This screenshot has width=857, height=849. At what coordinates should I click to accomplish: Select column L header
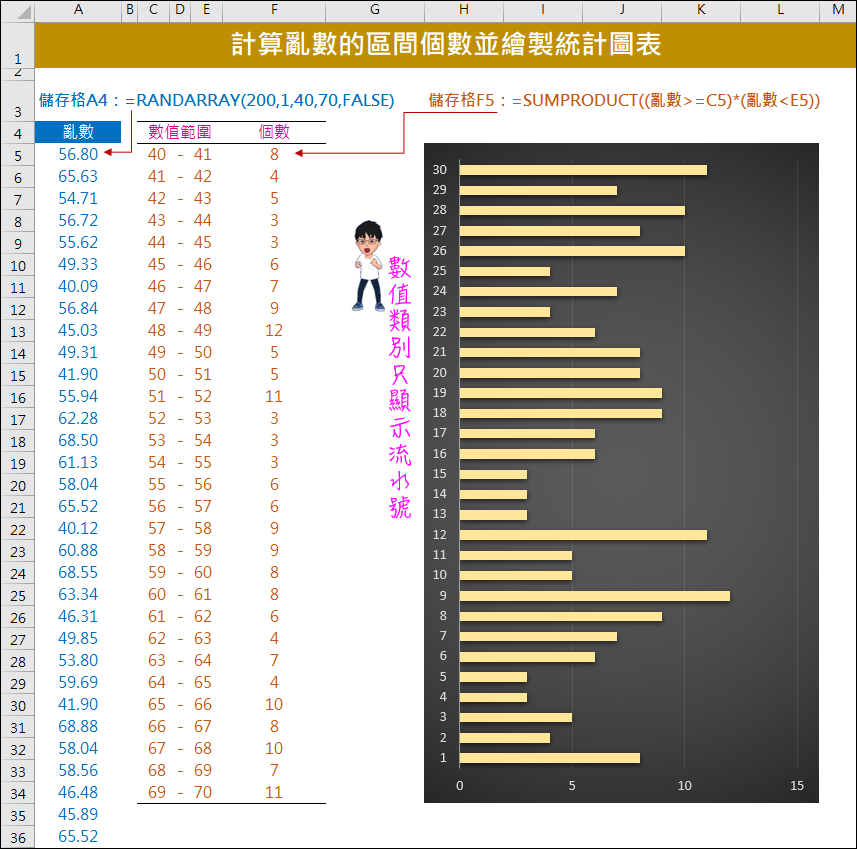(780, 9)
